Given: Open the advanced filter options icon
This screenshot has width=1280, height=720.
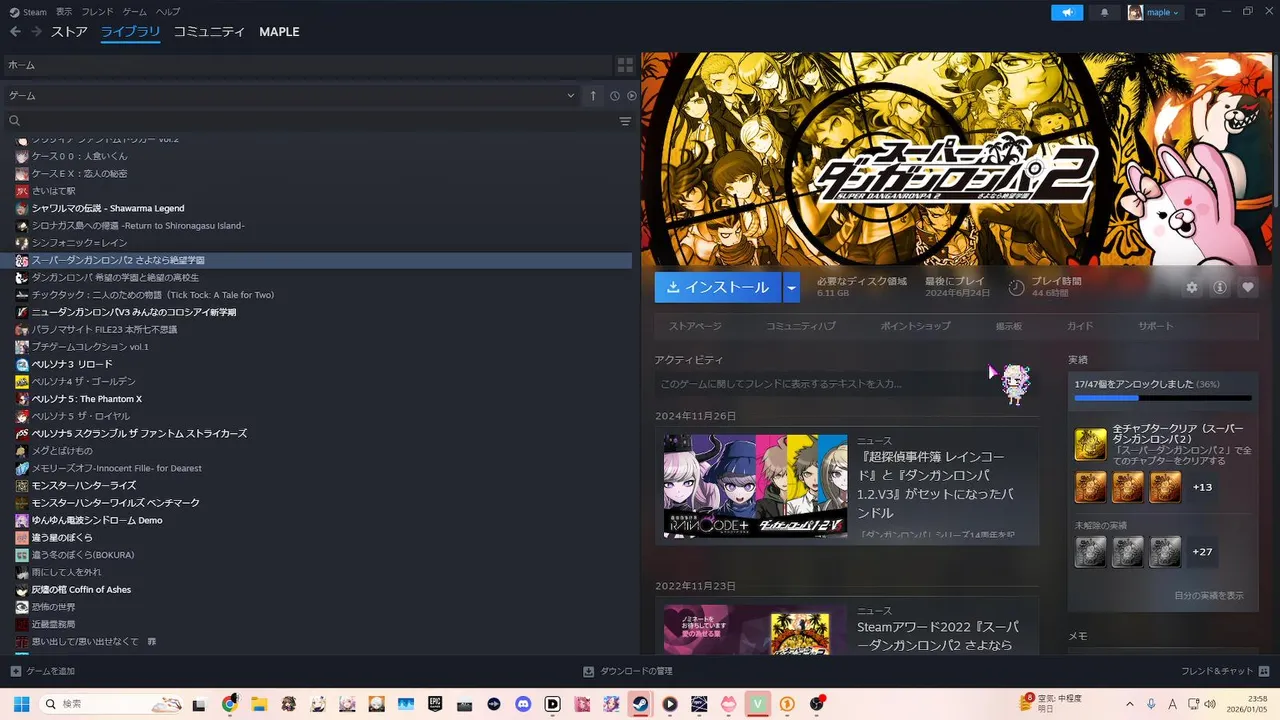Looking at the screenshot, I should pyautogui.click(x=625, y=121).
